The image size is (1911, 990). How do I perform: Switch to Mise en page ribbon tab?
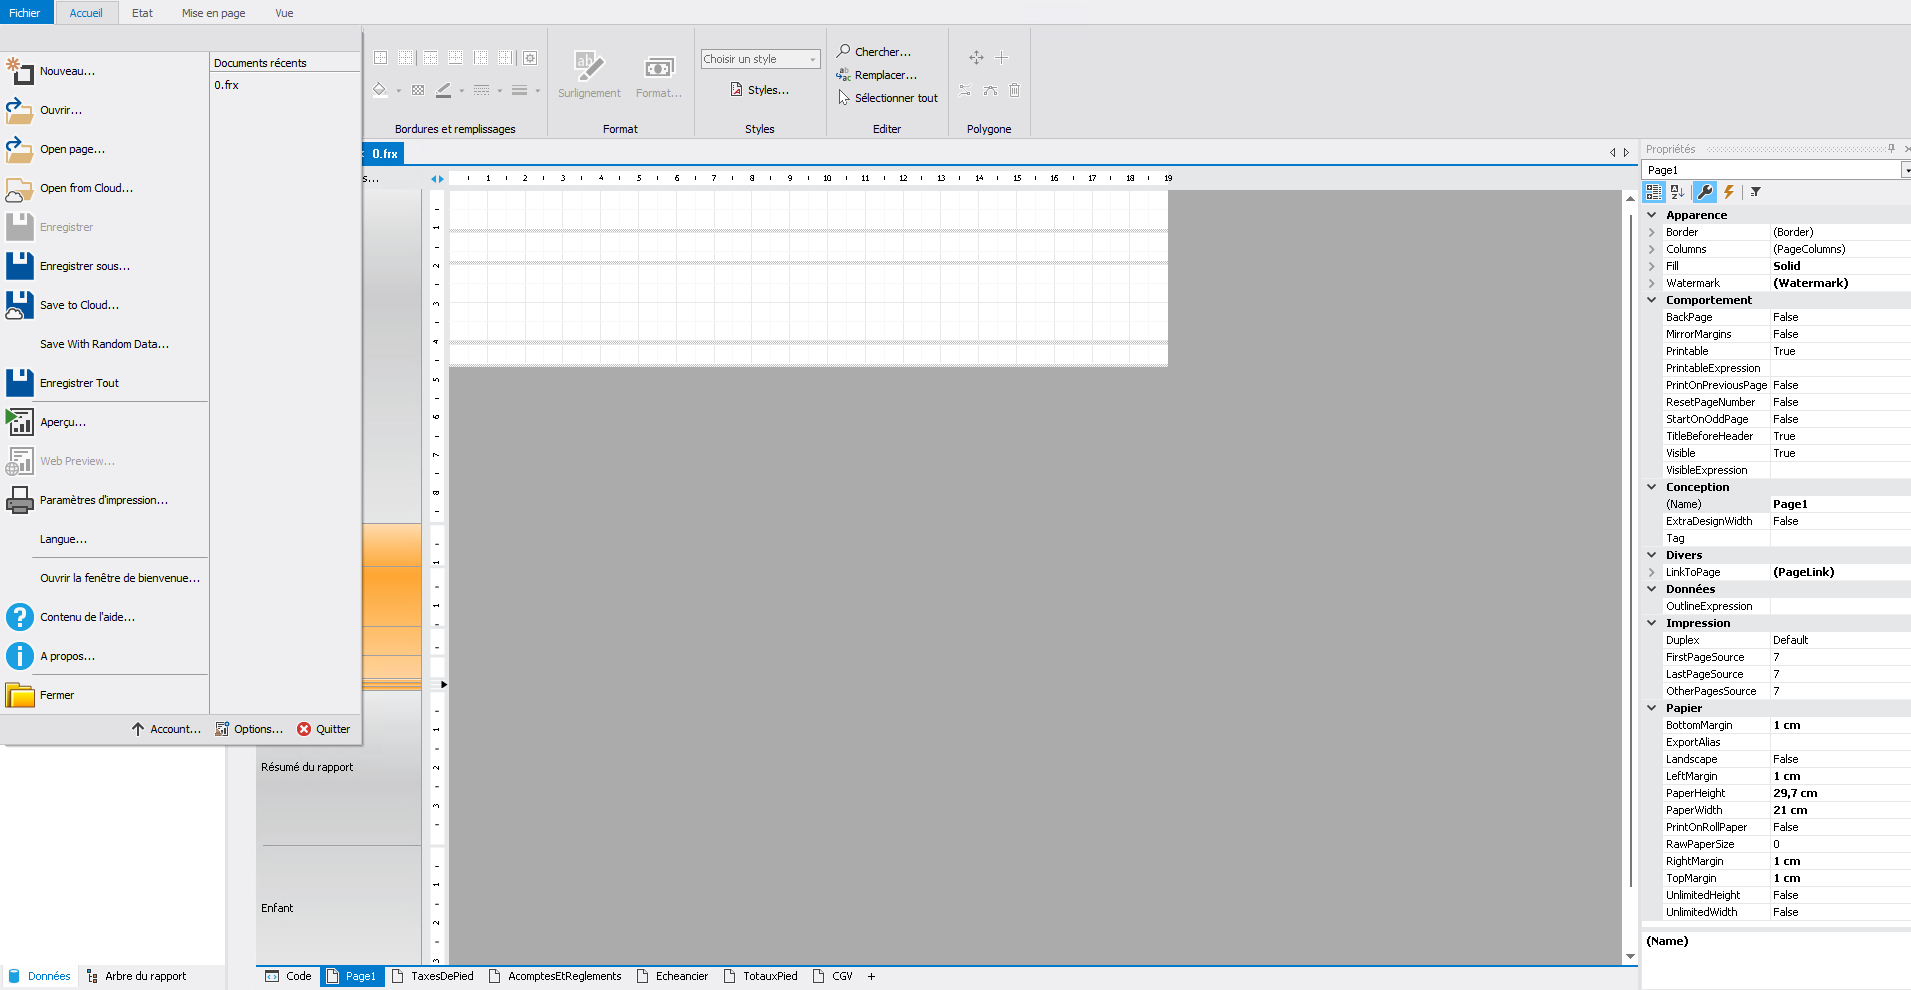pyautogui.click(x=213, y=13)
